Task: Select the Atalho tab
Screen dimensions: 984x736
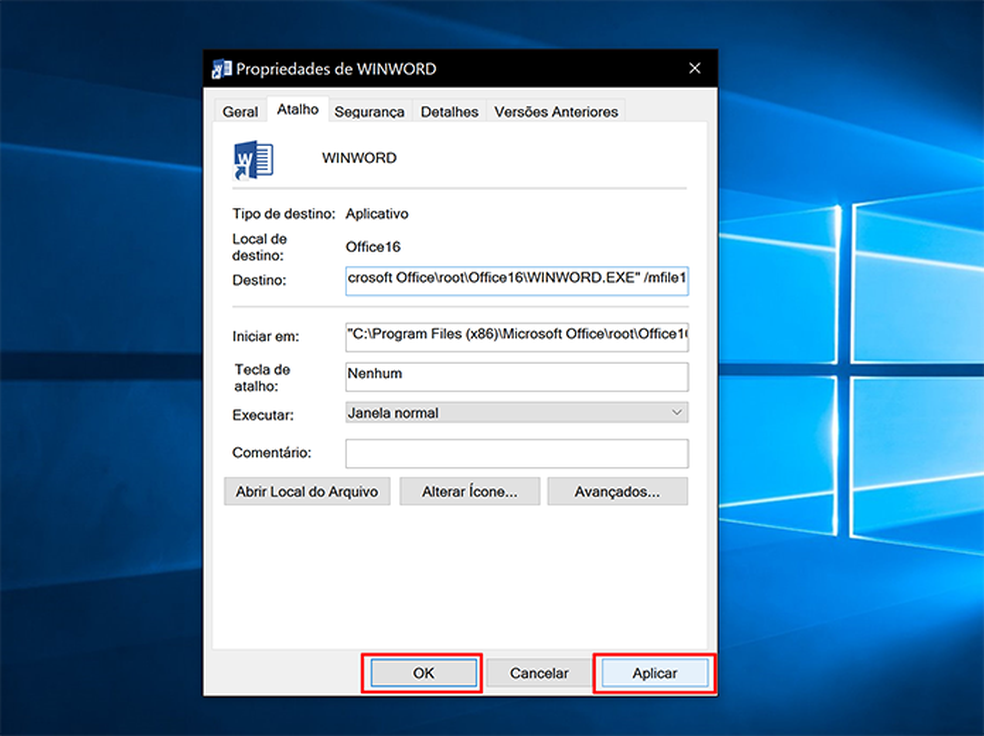Action: (298, 110)
